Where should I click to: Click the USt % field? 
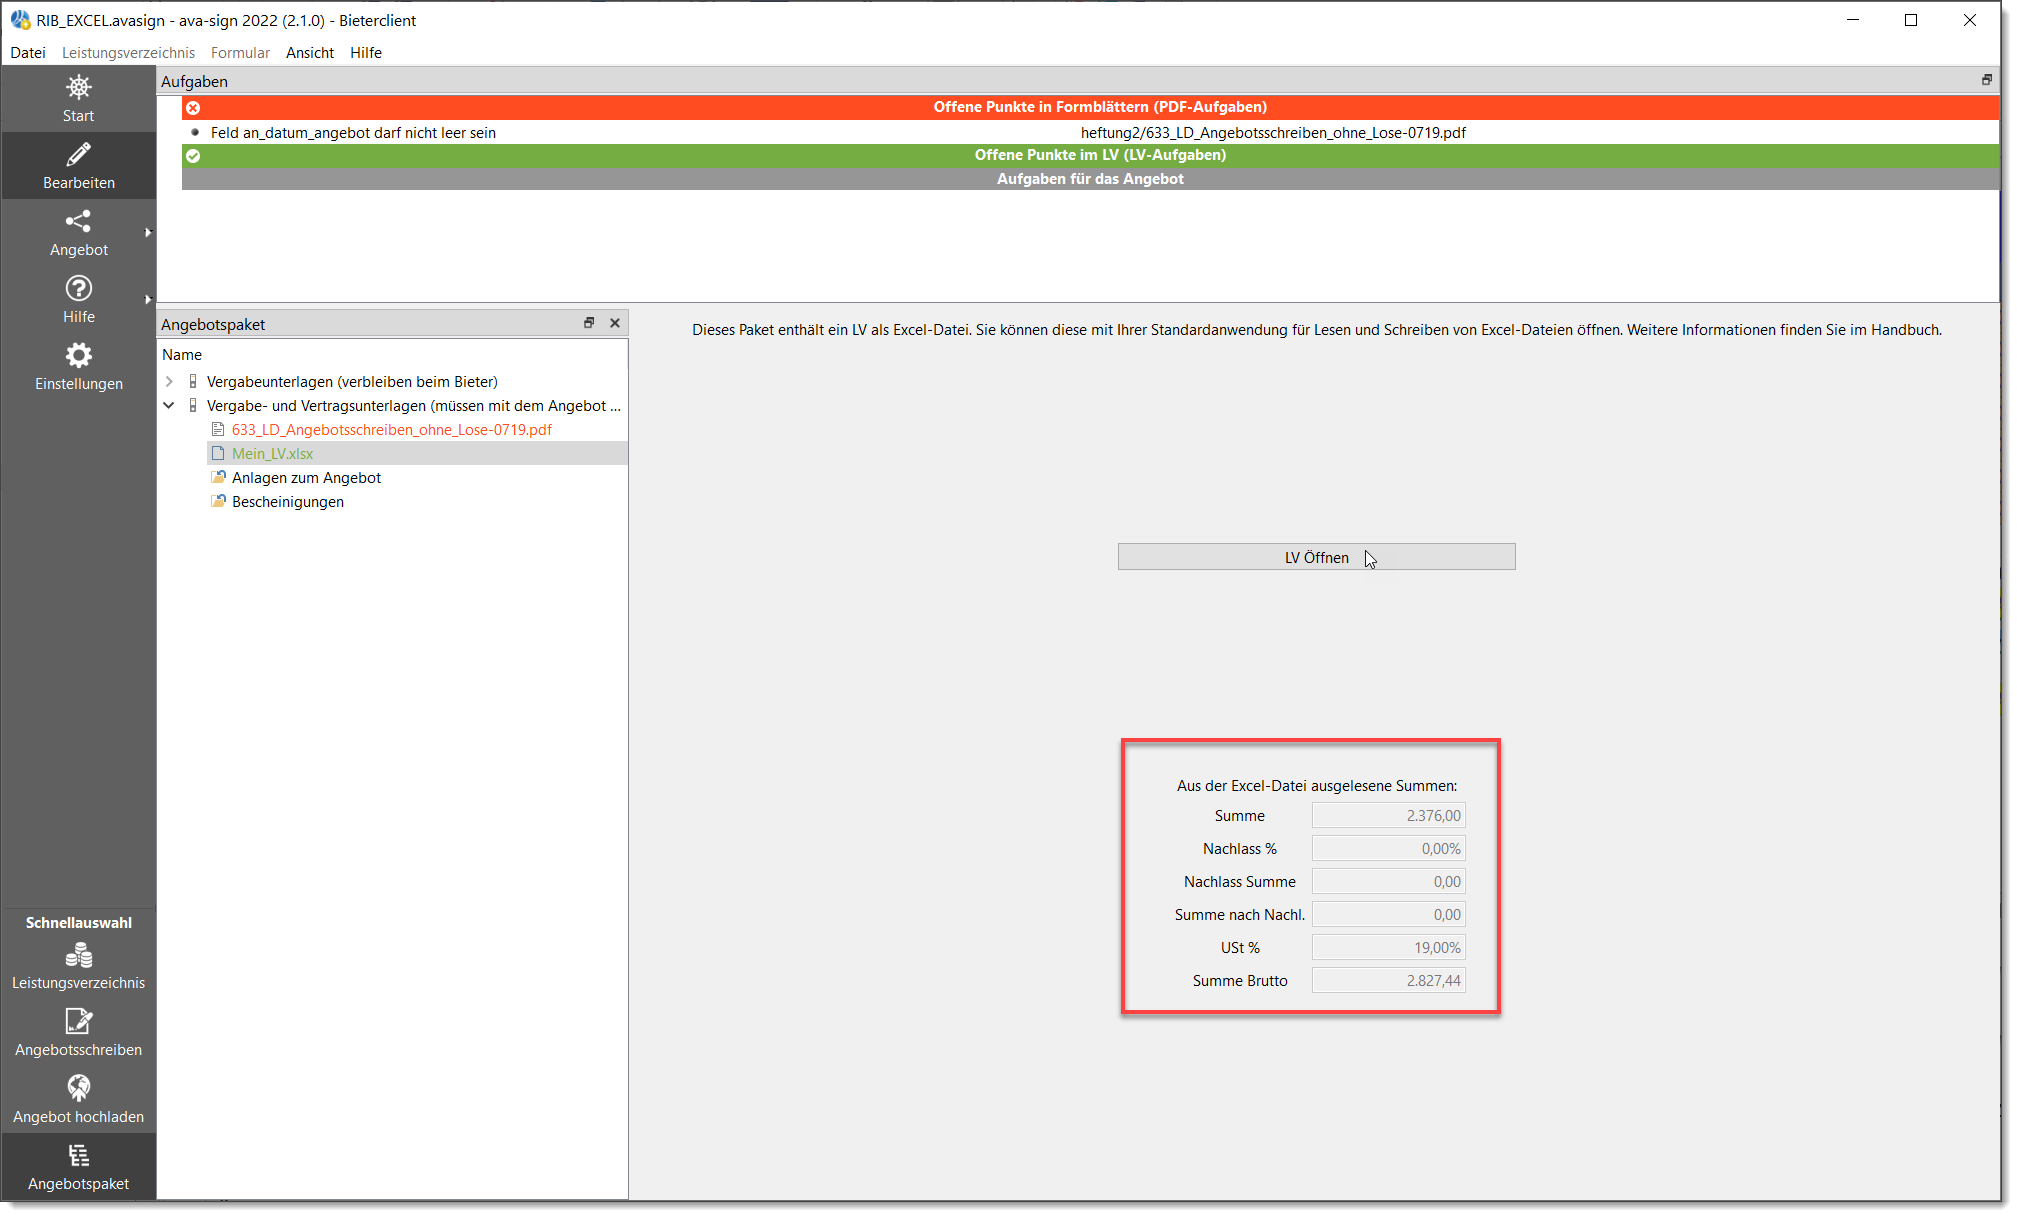1388,947
